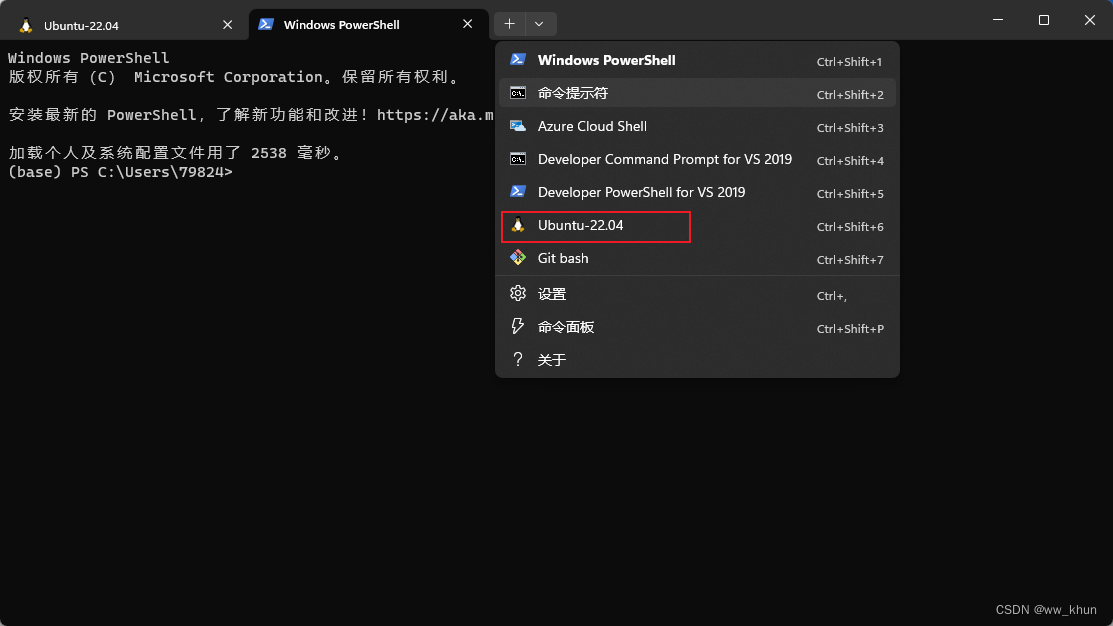The image size is (1113, 626).
Task: Click the (base) PS C:\Users\79824> prompt line
Action: (120, 172)
